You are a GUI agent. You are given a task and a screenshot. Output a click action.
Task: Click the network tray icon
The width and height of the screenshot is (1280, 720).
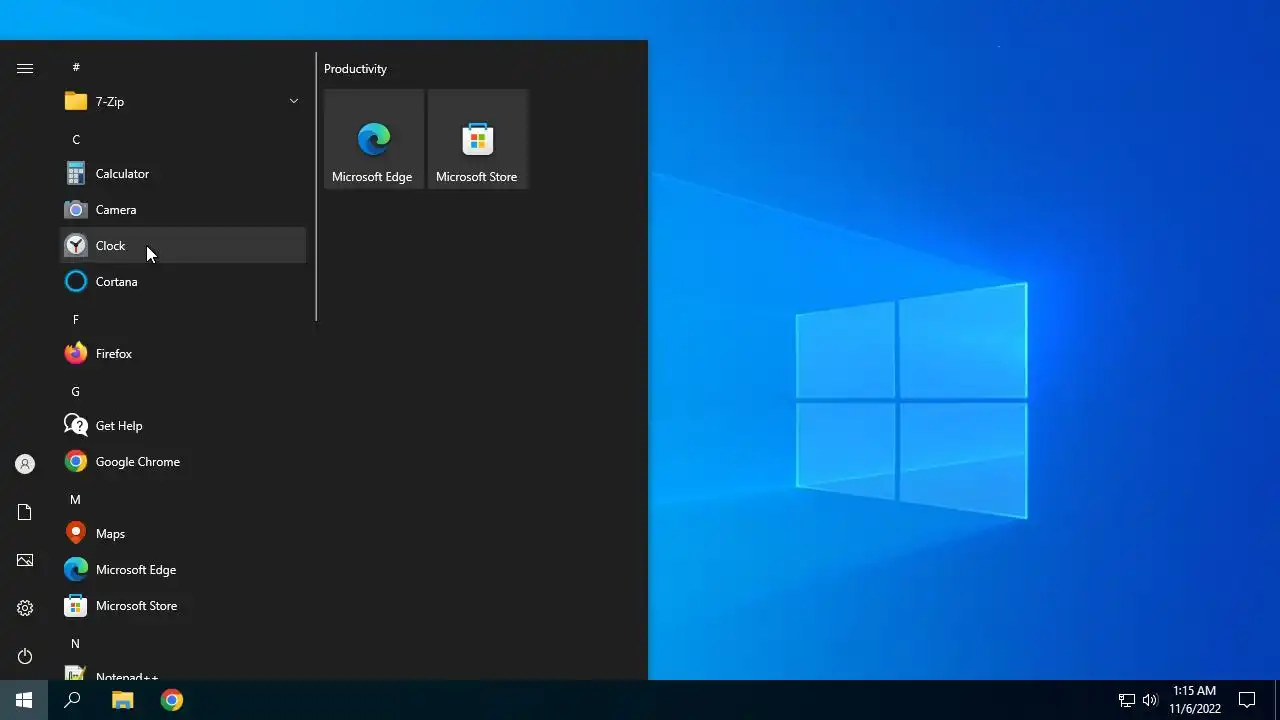point(1127,700)
